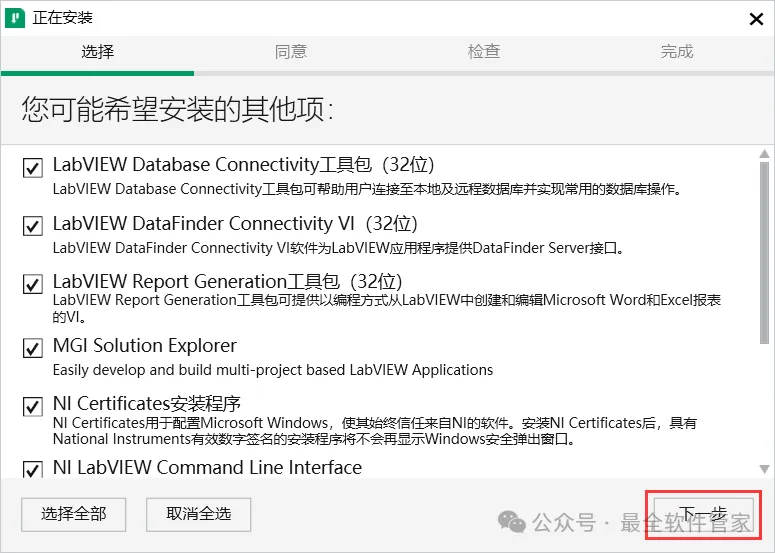Uncheck LabVIEW DataFinder Connectivity VI checkbox
775x553 pixels.
(33, 226)
